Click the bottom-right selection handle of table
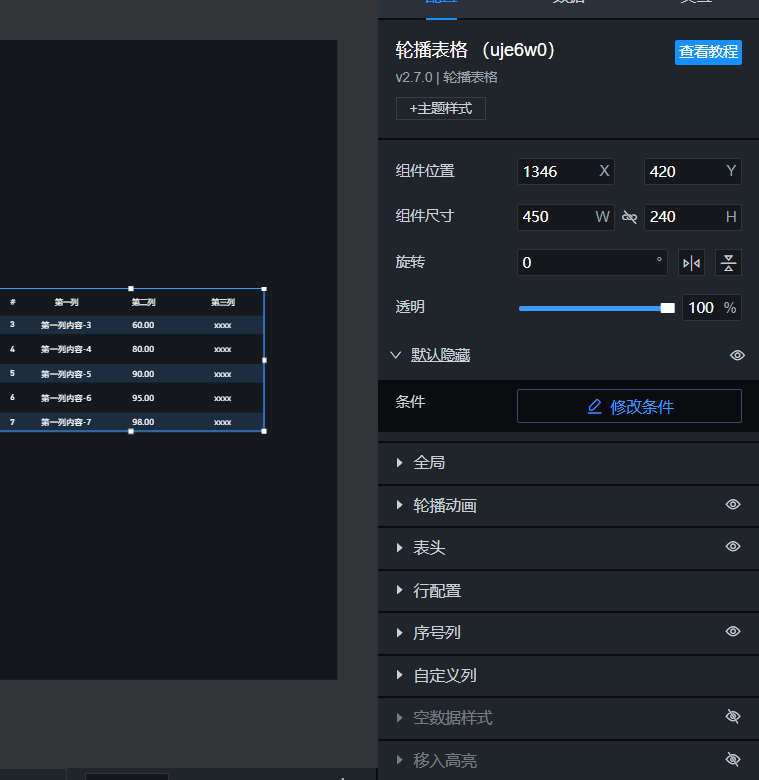Image resolution: width=759 pixels, height=780 pixels. 264,431
